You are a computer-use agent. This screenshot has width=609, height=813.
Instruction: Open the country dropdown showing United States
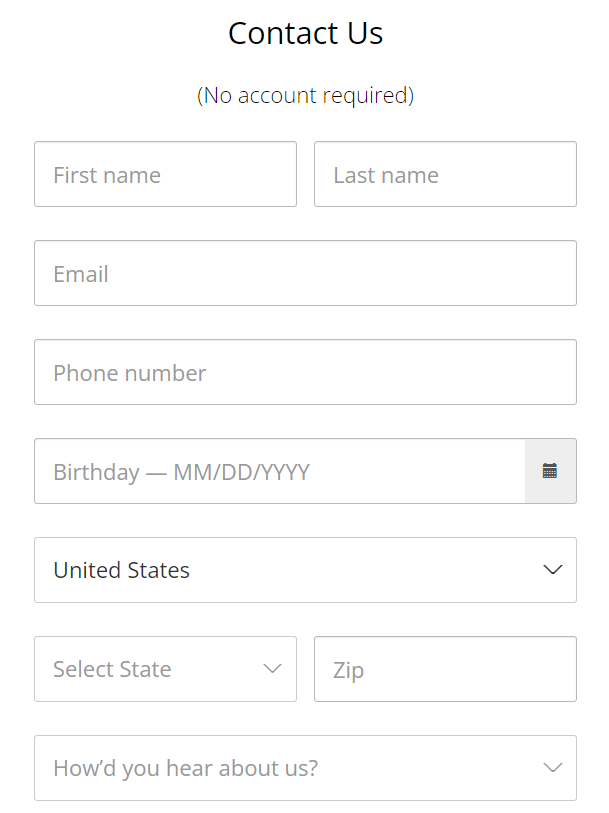305,570
